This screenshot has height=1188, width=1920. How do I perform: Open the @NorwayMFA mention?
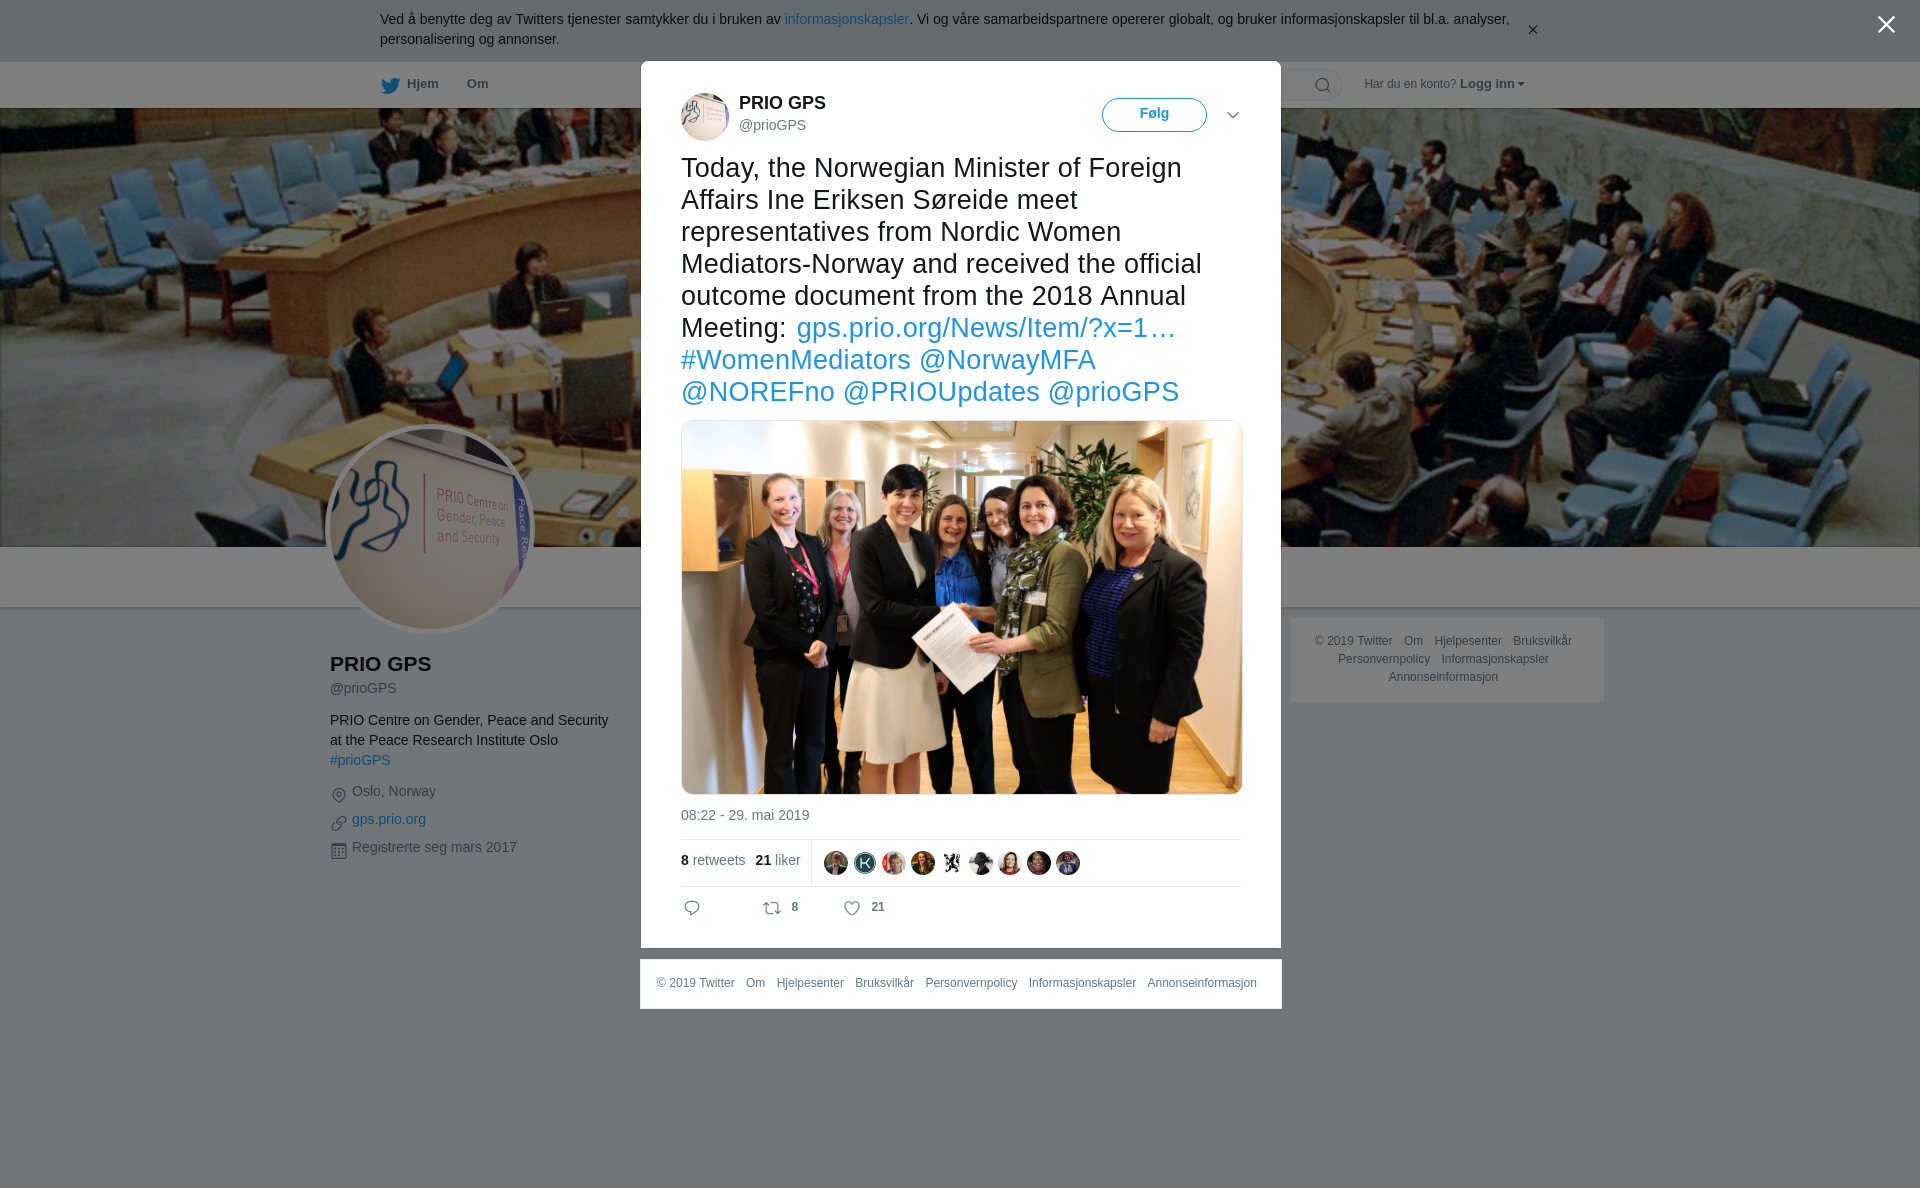point(1007,360)
